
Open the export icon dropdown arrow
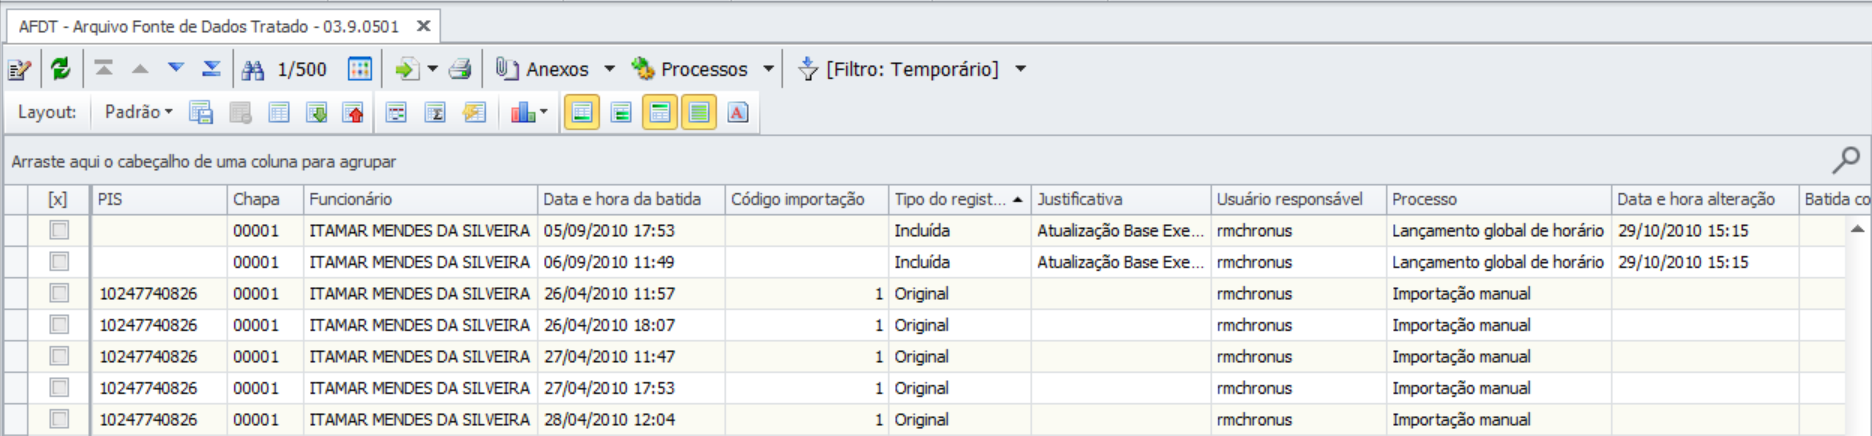[433, 69]
